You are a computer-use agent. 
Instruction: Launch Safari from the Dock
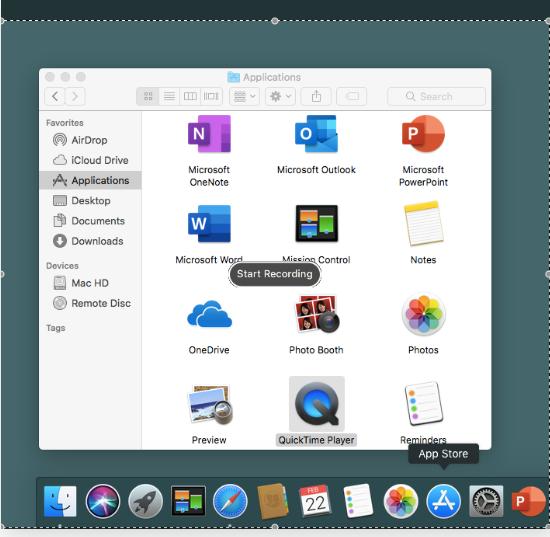pos(230,501)
